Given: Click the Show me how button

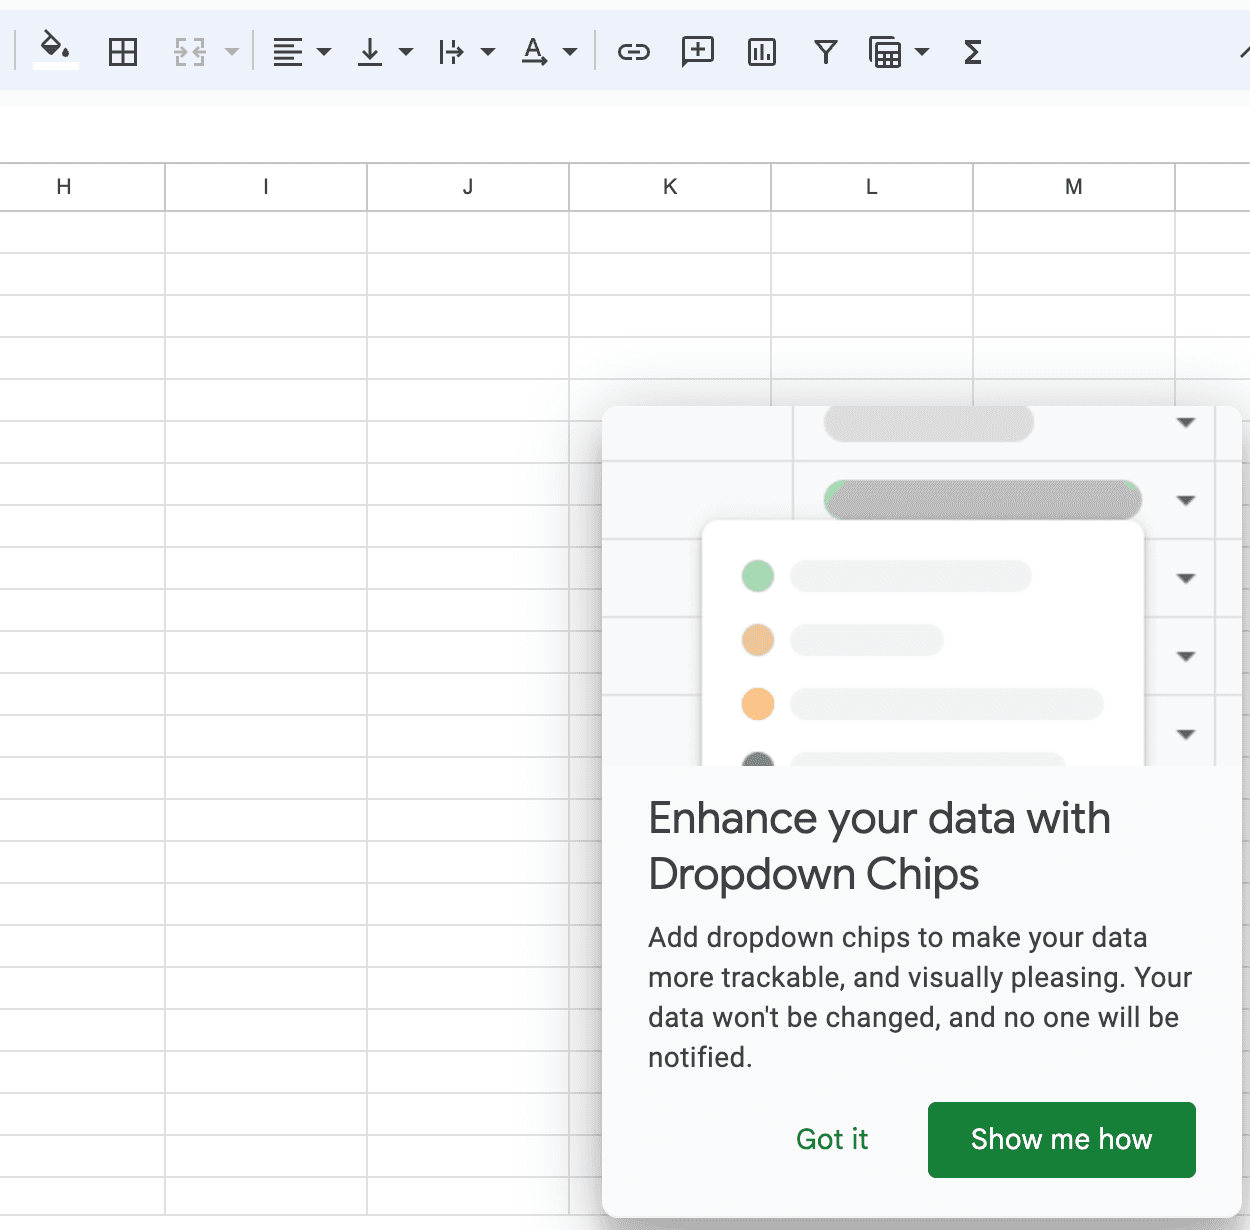Looking at the screenshot, I should point(1060,1139).
